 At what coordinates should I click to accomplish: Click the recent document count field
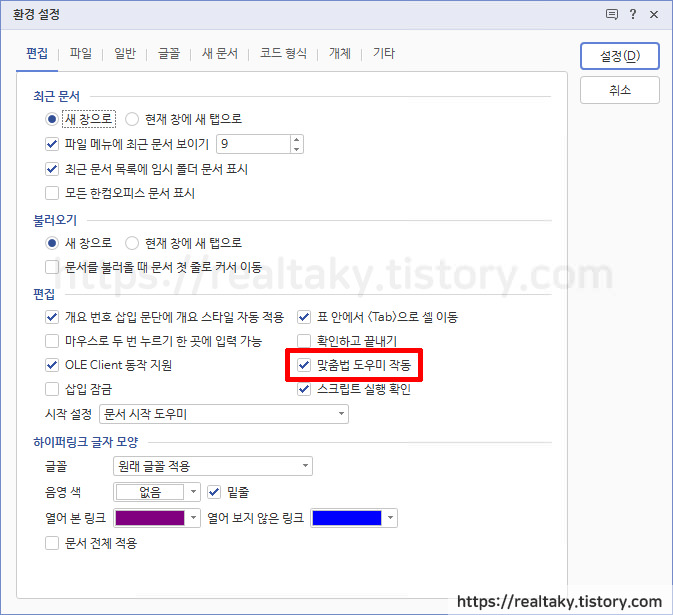253,144
